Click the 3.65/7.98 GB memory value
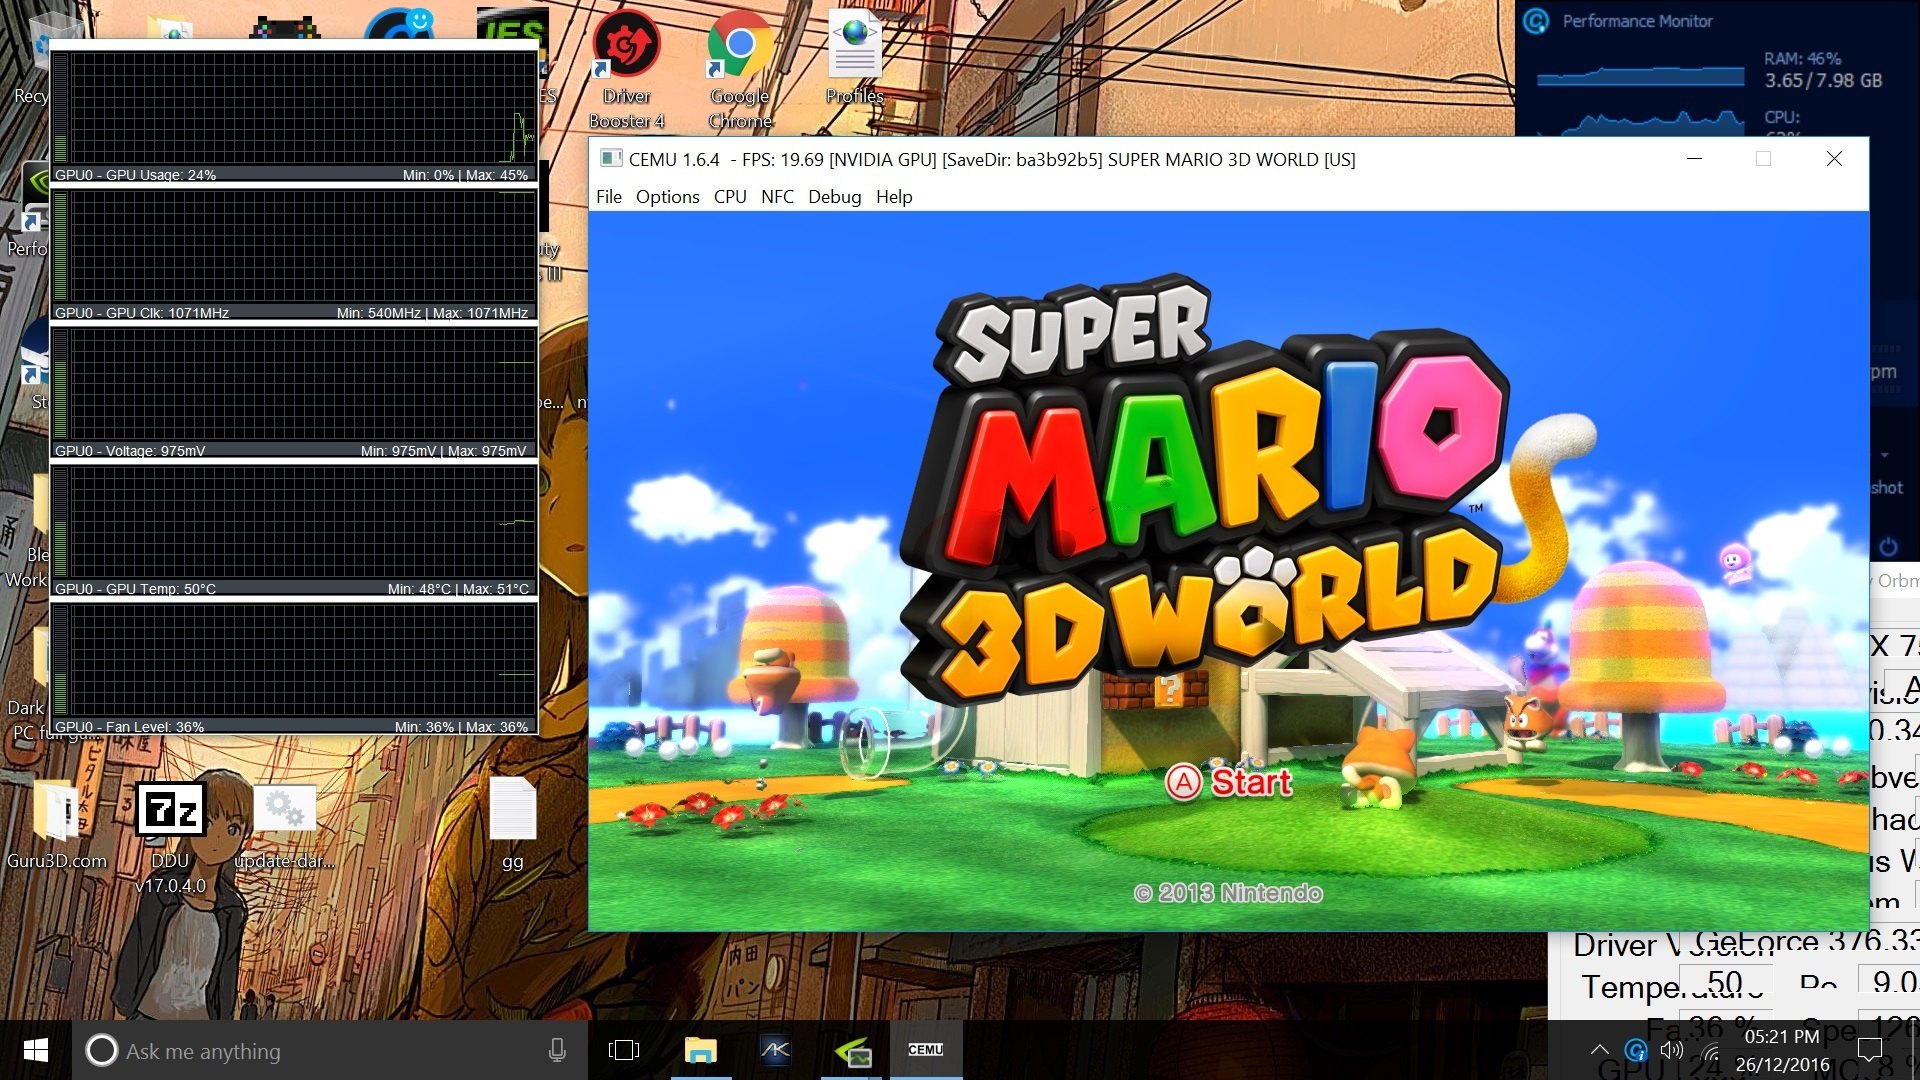Screen dimensions: 1920x1080 (1823, 81)
